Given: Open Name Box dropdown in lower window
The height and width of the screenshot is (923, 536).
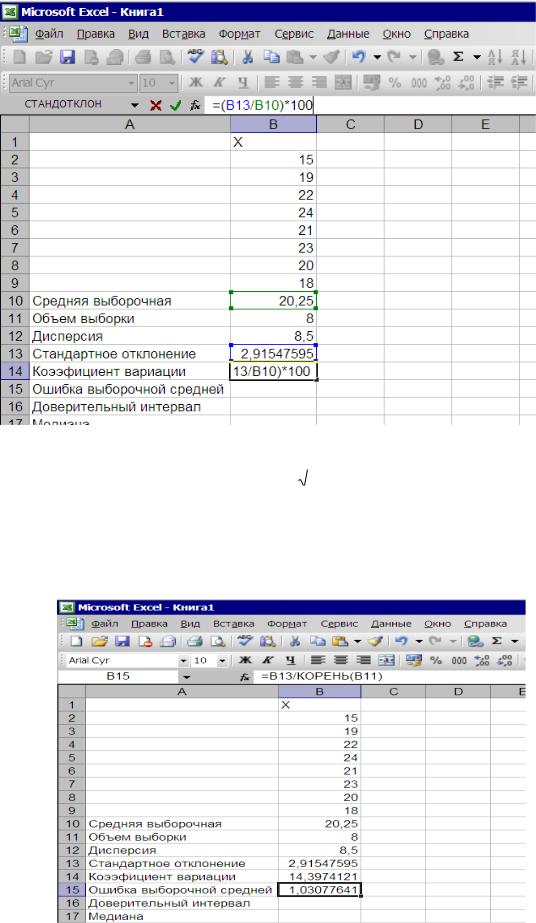Looking at the screenshot, I should pos(187,677).
